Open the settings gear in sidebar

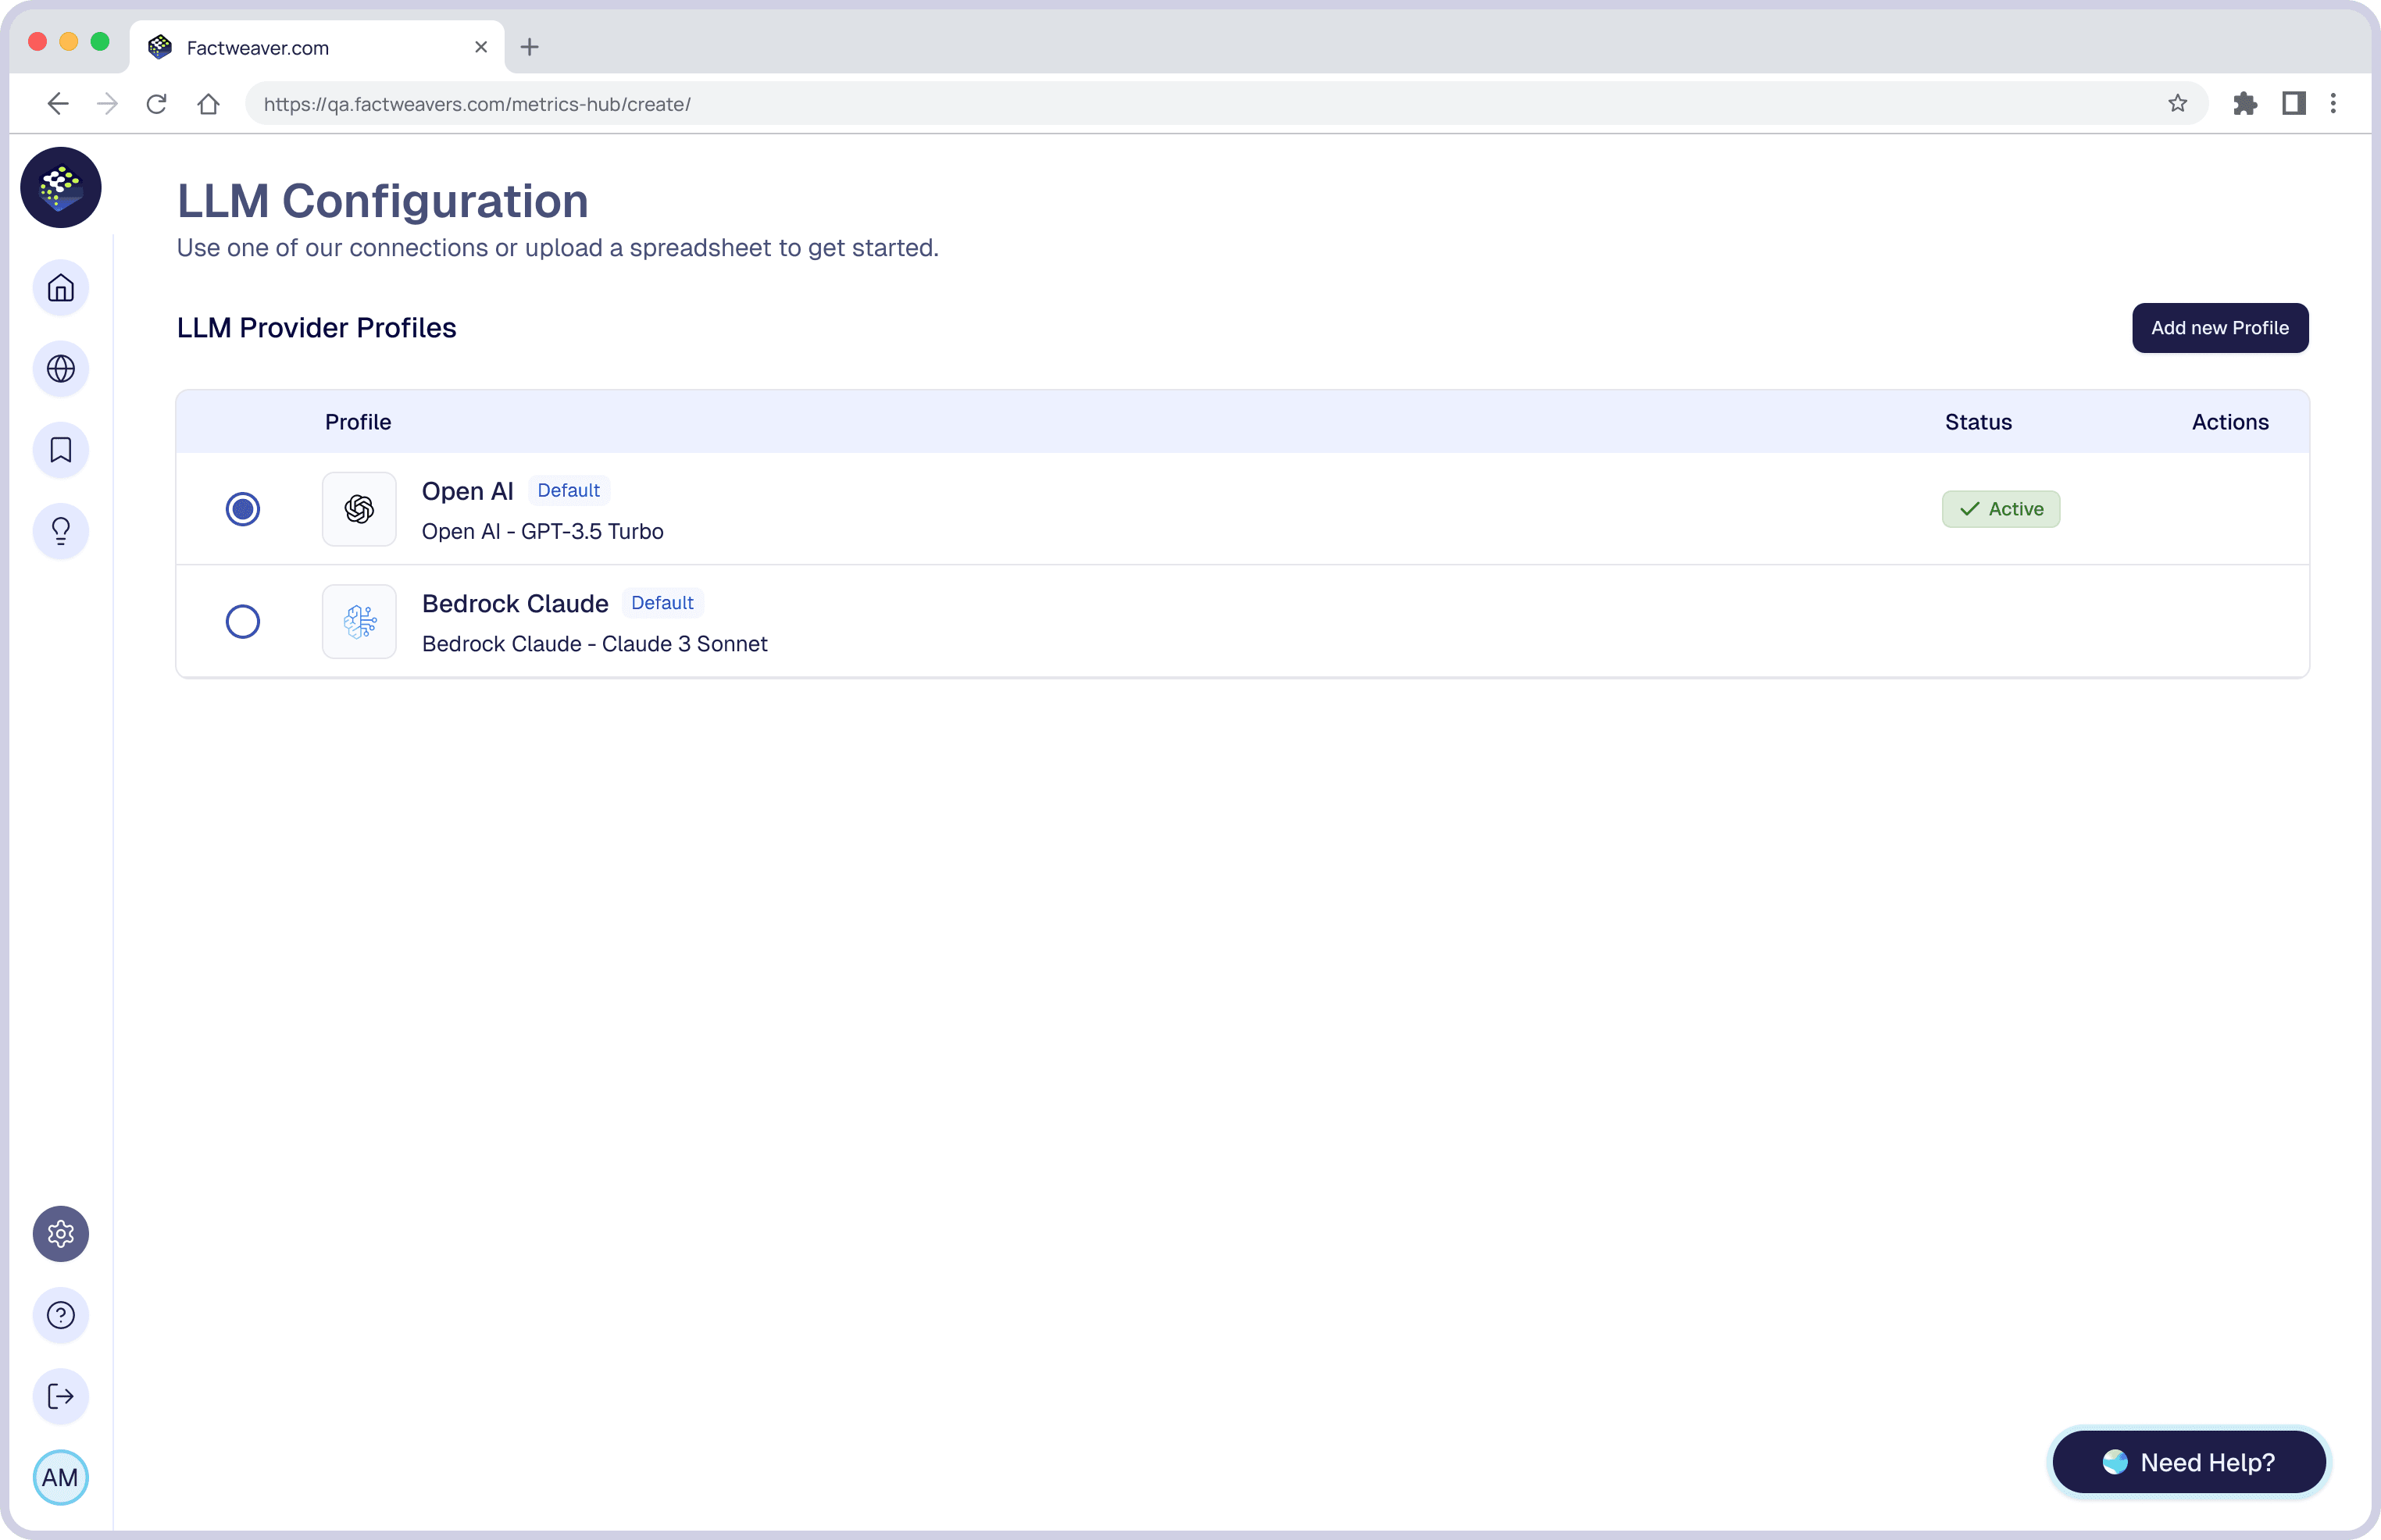click(x=61, y=1233)
